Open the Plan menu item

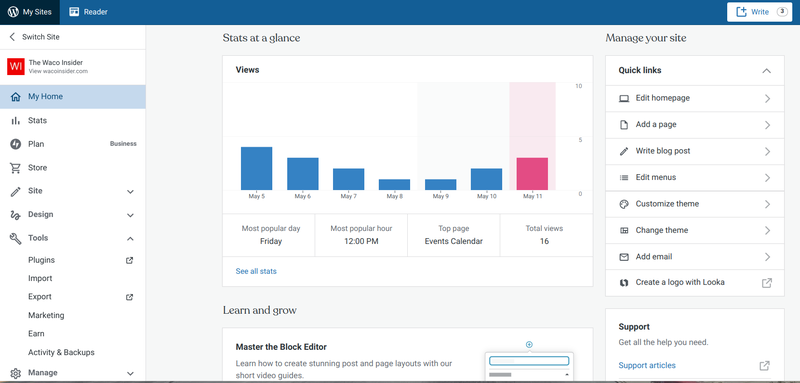(72, 144)
